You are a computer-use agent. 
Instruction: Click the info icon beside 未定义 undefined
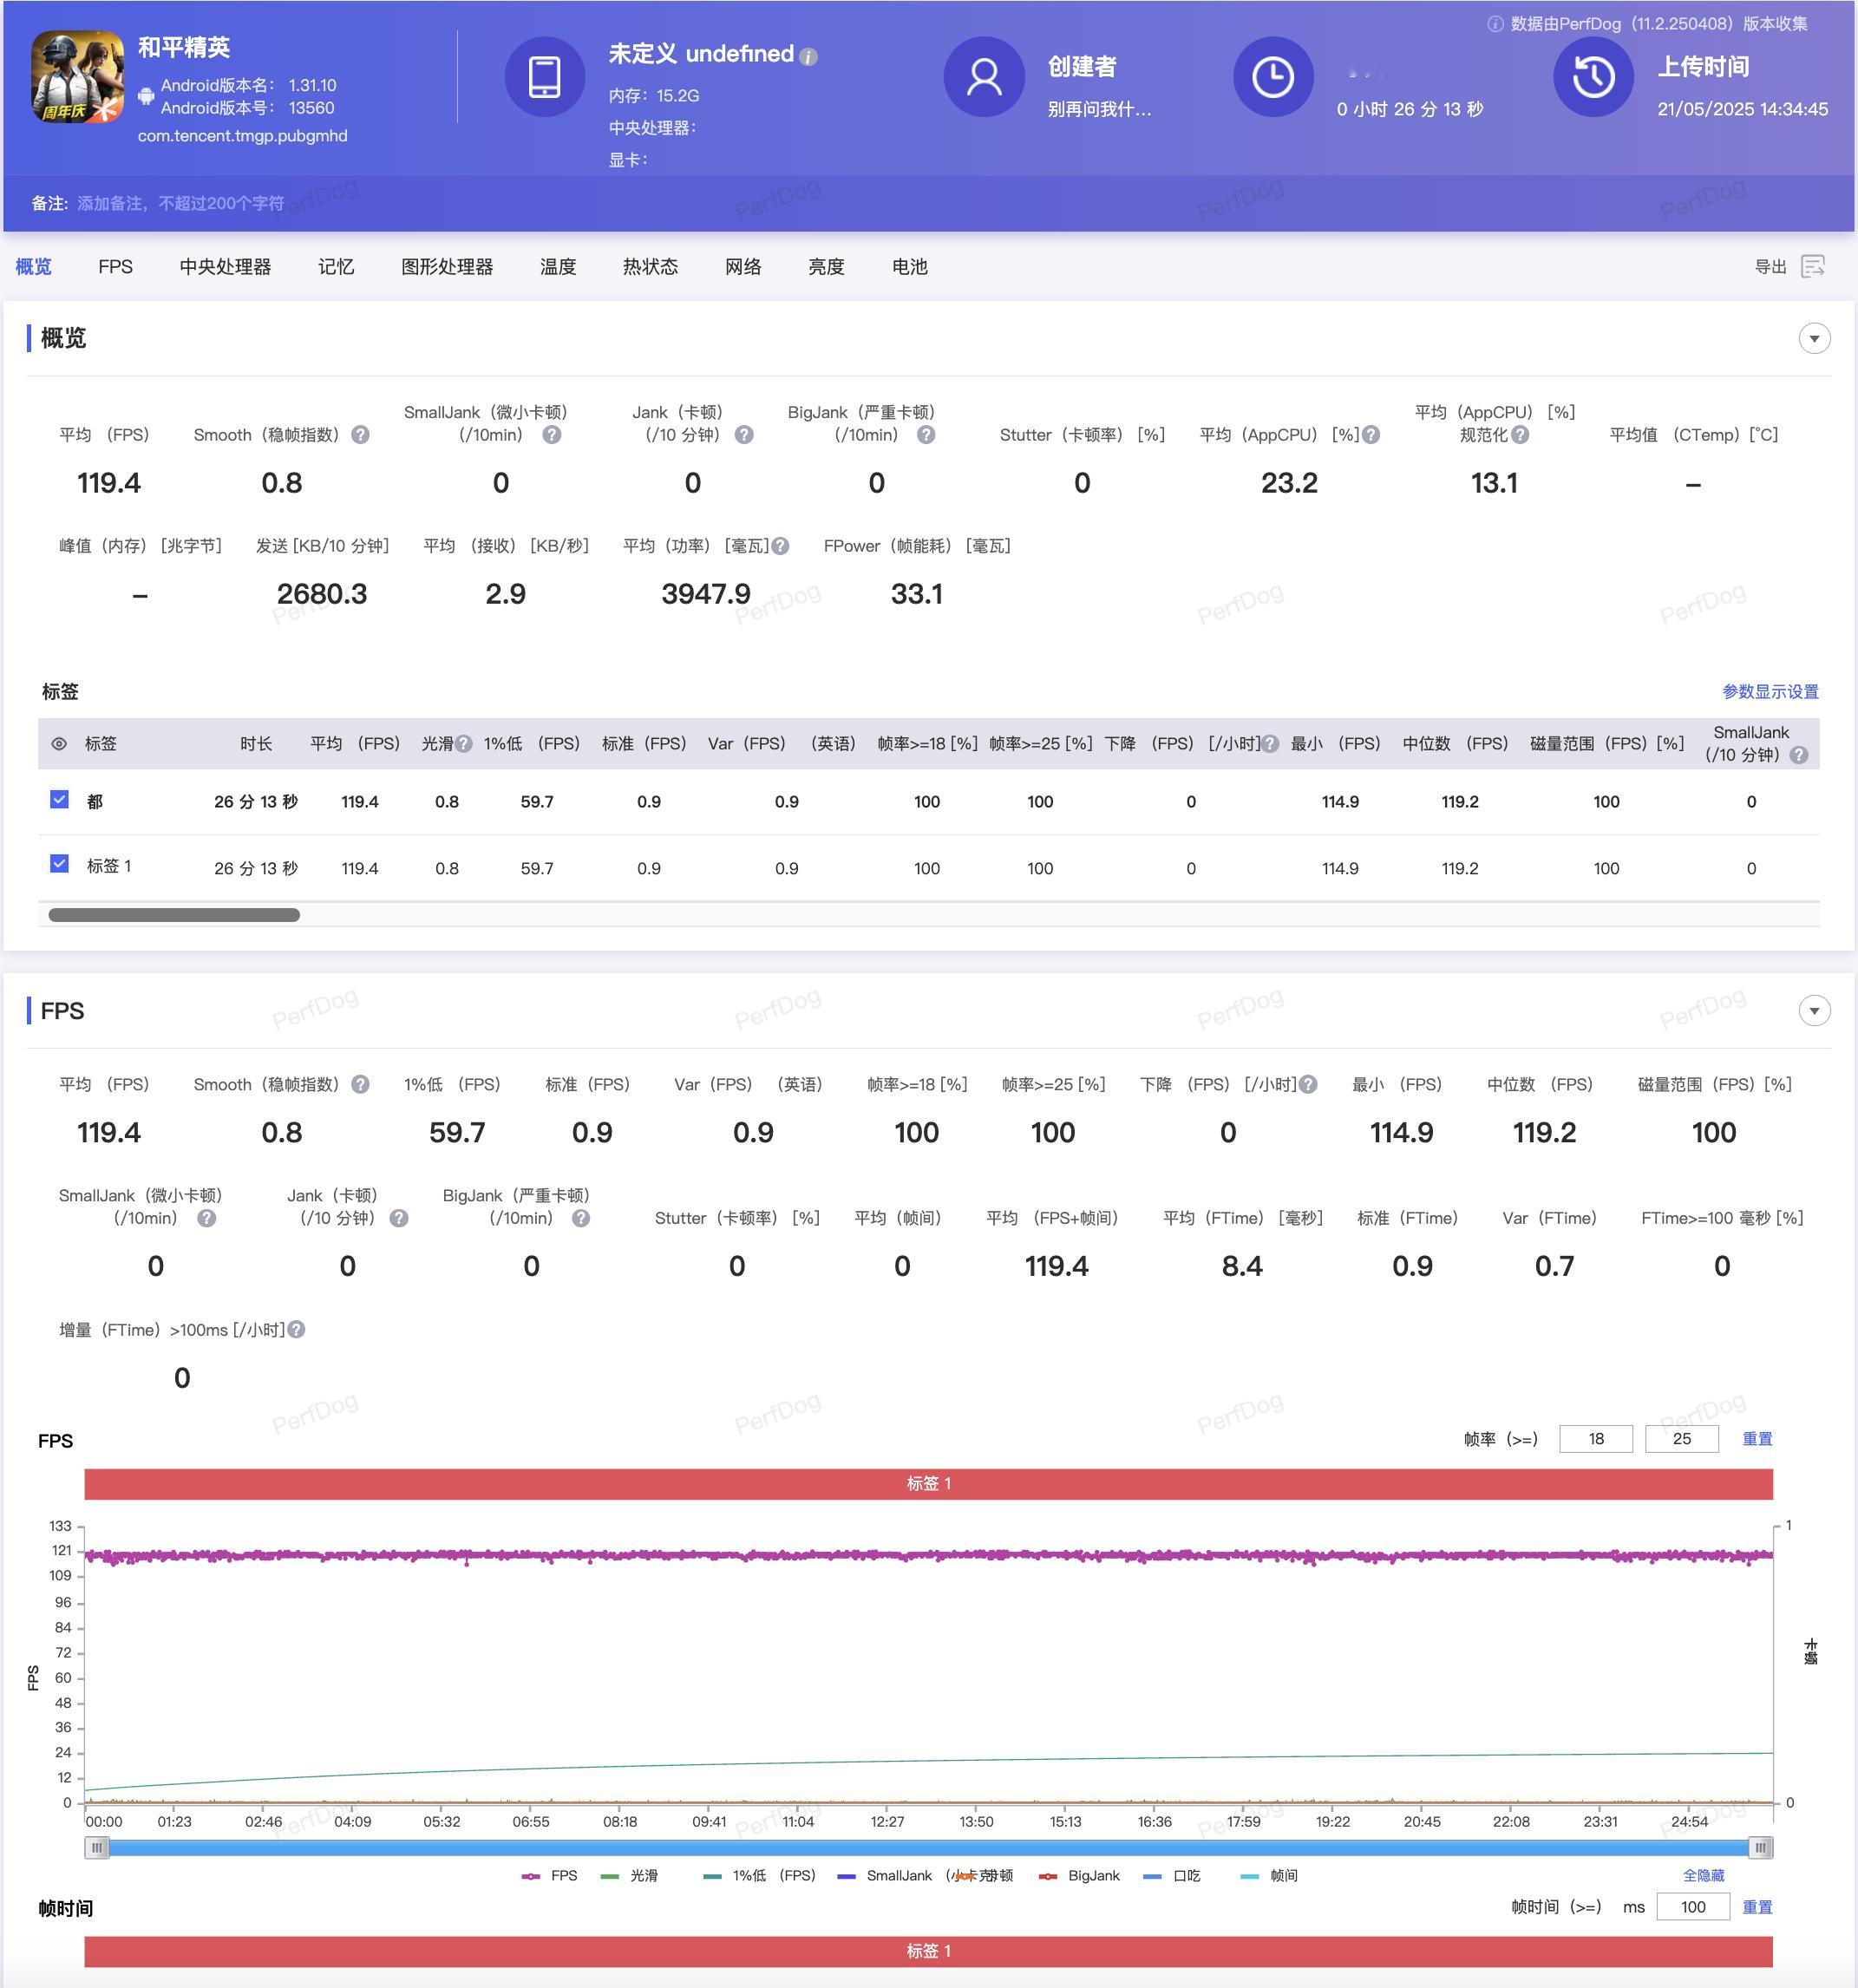pyautogui.click(x=809, y=57)
